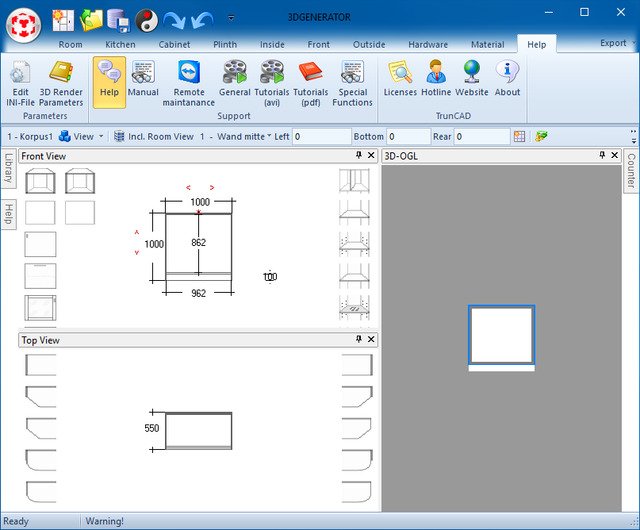Switch to the Kitchen ribbon tab

point(120,44)
